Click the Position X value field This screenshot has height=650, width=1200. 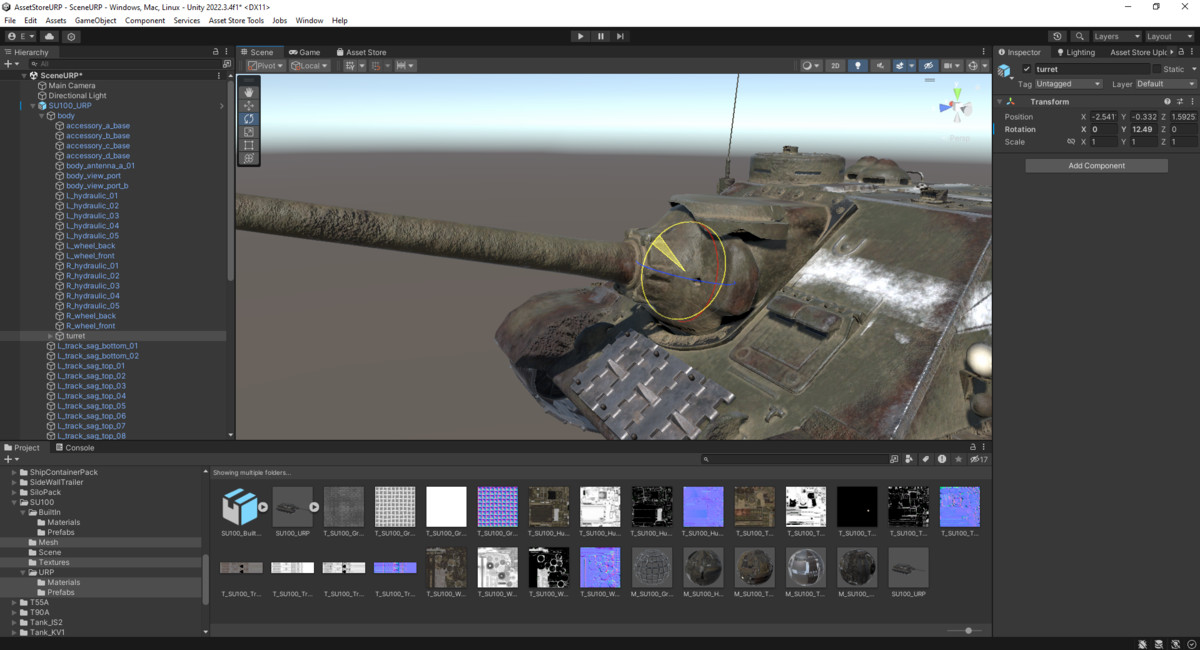[x=1103, y=117]
